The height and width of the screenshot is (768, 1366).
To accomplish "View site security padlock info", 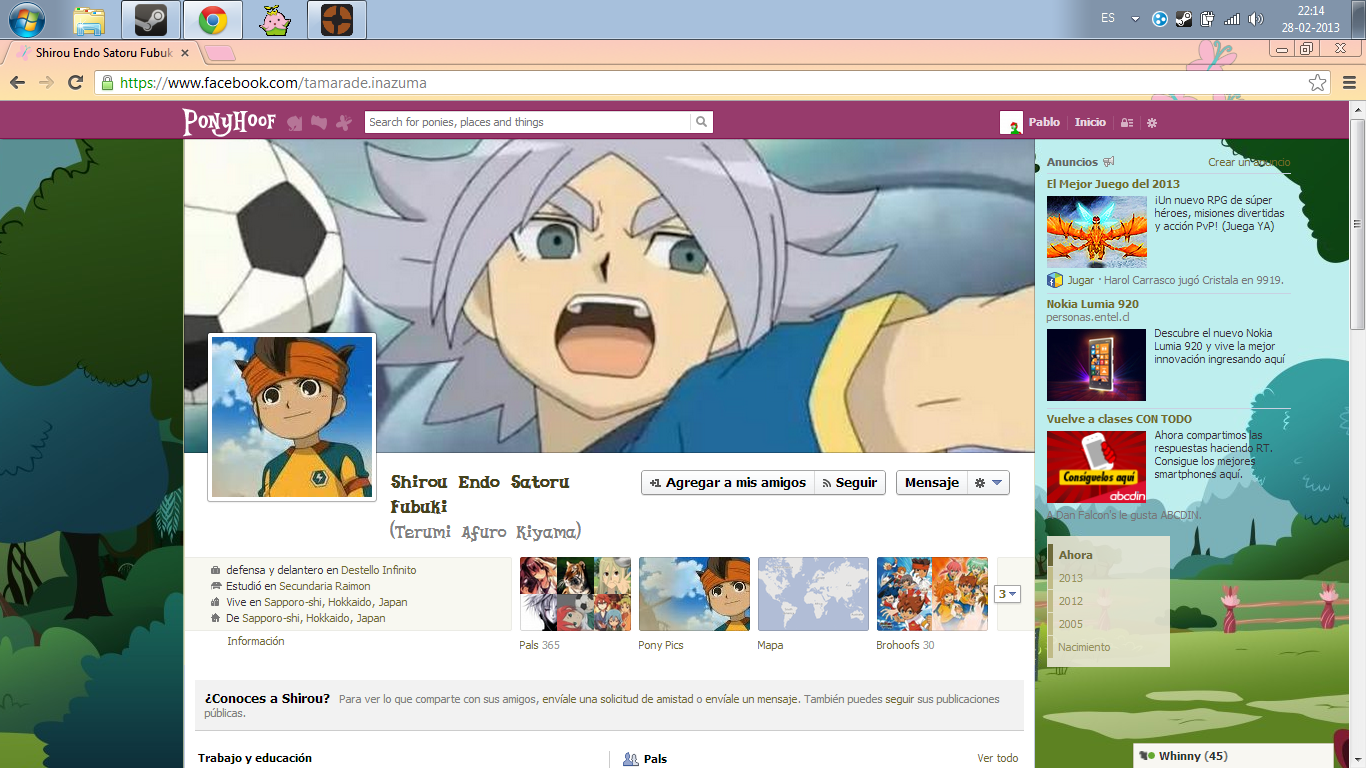I will 107,83.
